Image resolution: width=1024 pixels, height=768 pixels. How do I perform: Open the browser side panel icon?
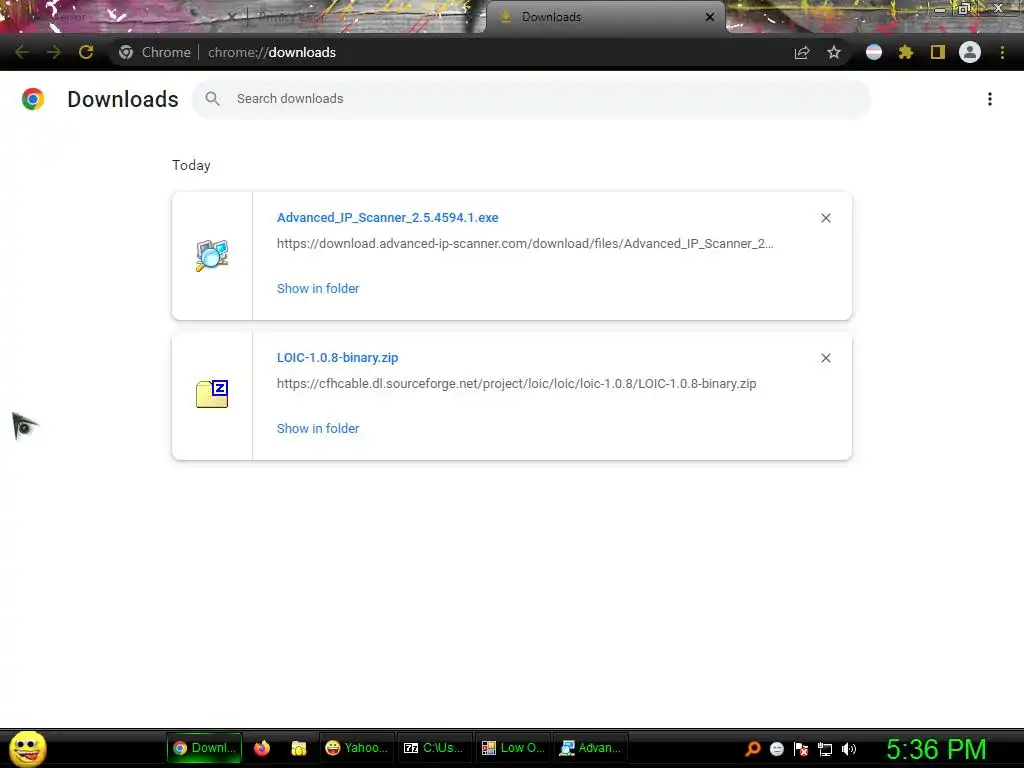pos(938,52)
